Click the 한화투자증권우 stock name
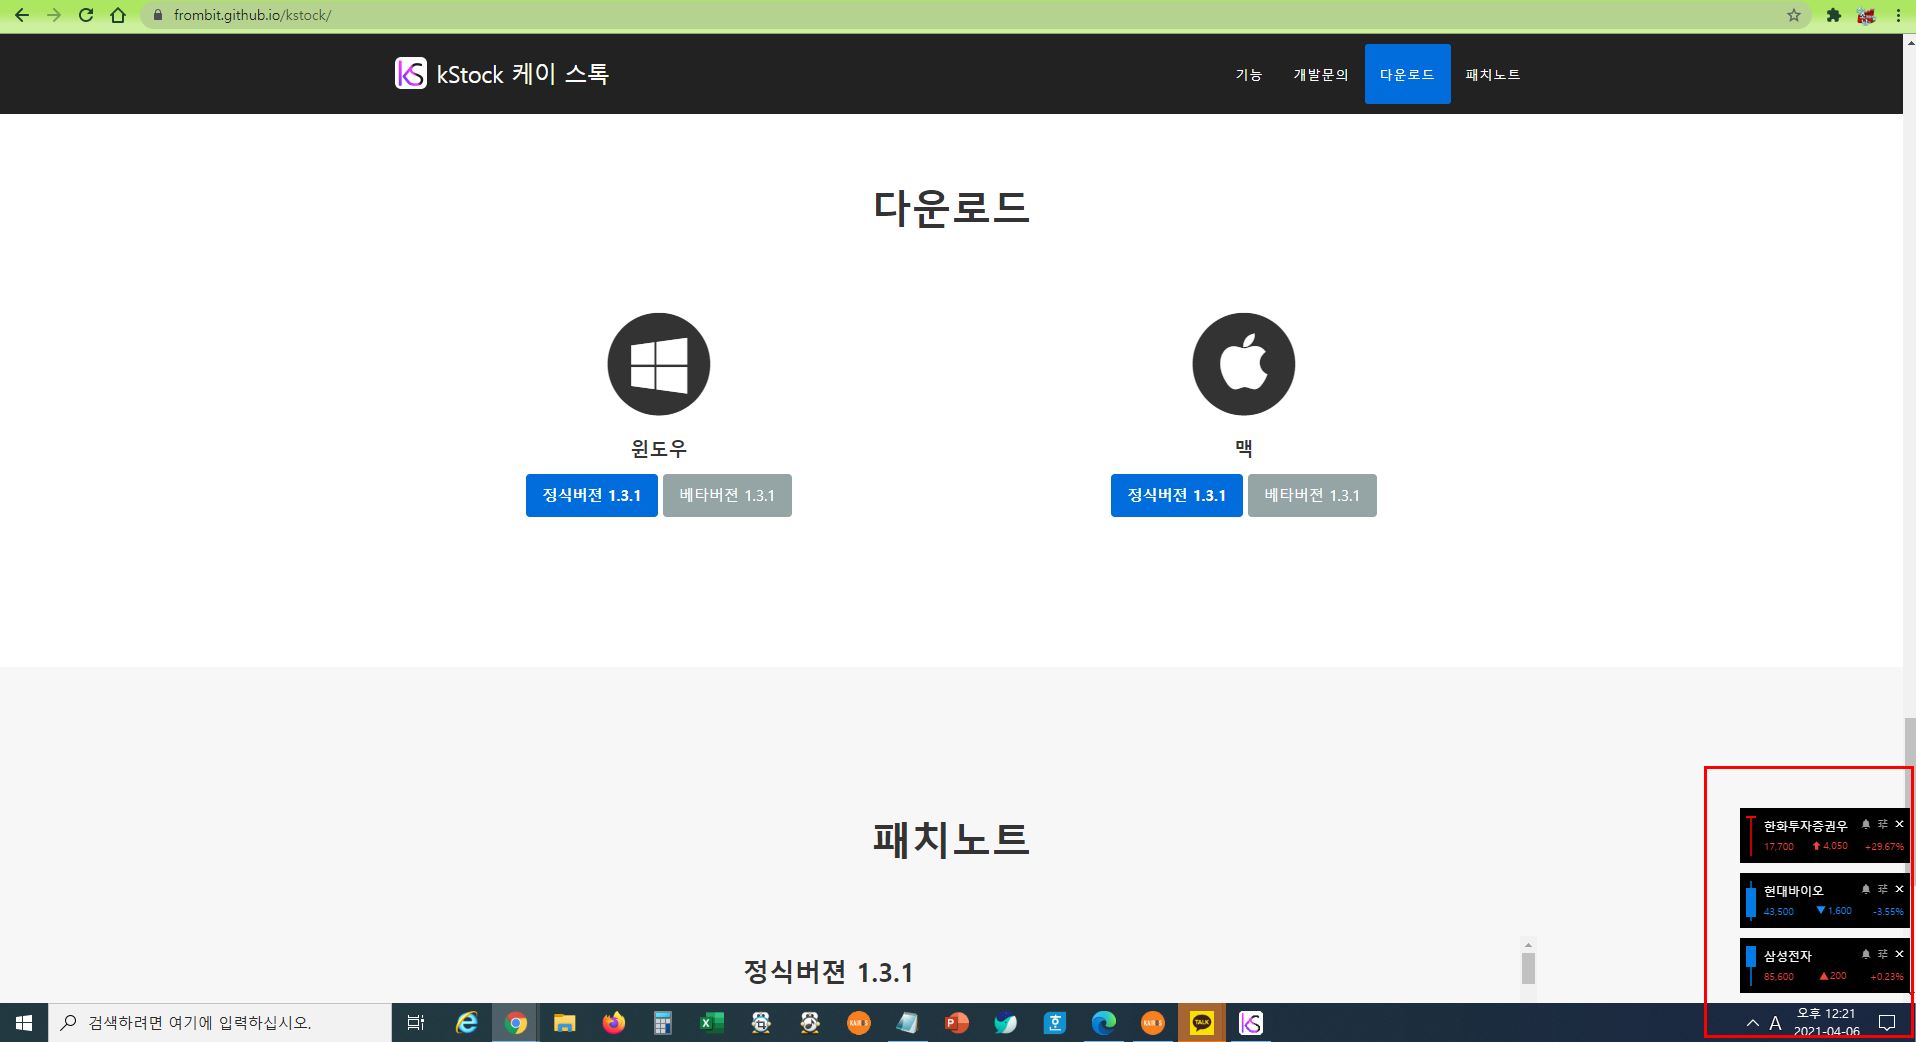 pyautogui.click(x=1805, y=826)
